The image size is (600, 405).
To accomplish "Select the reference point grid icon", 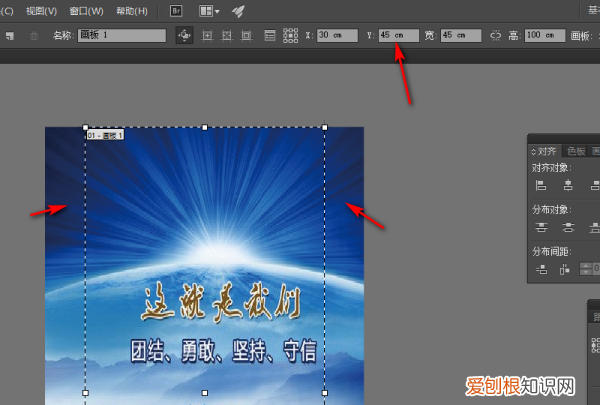I will click(x=290, y=35).
